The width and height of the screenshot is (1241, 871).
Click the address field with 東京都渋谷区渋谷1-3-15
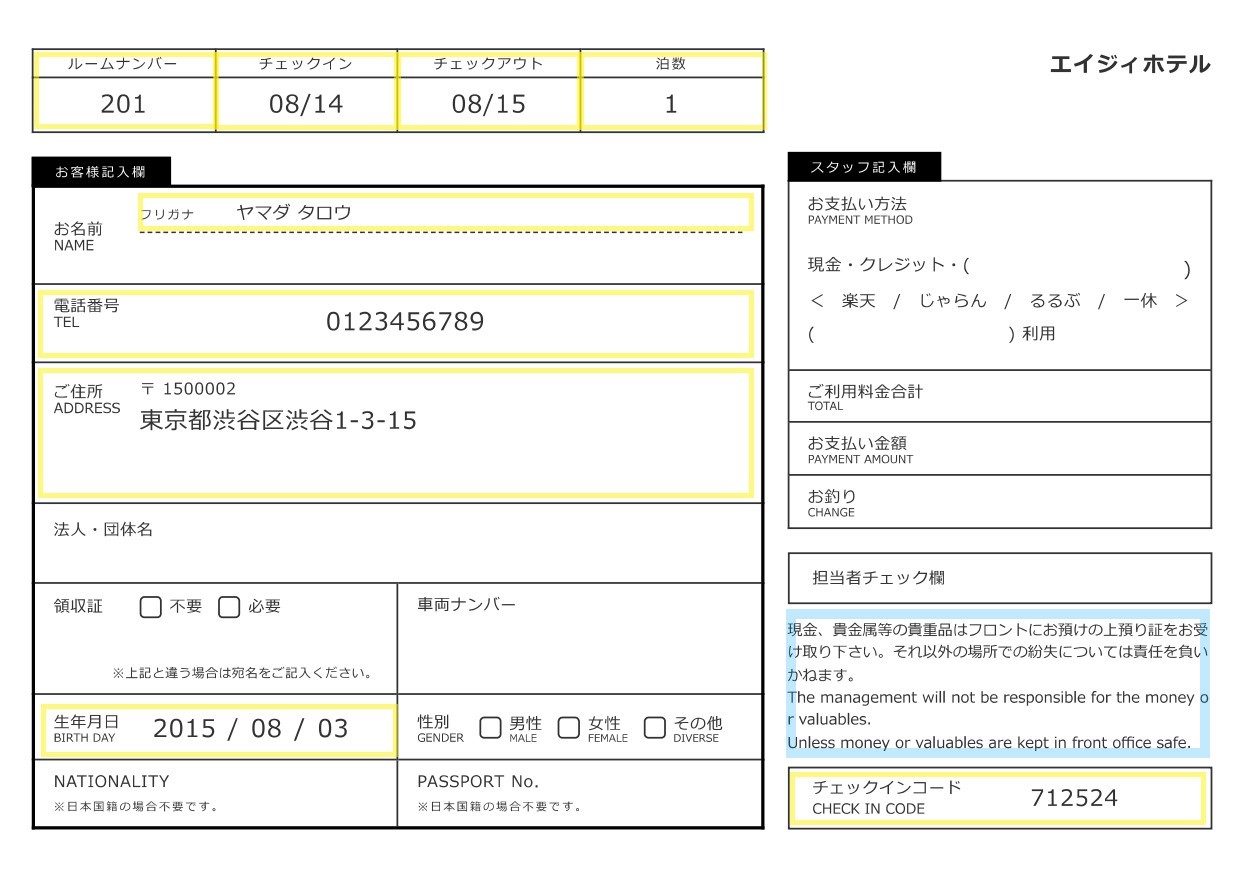click(x=396, y=432)
